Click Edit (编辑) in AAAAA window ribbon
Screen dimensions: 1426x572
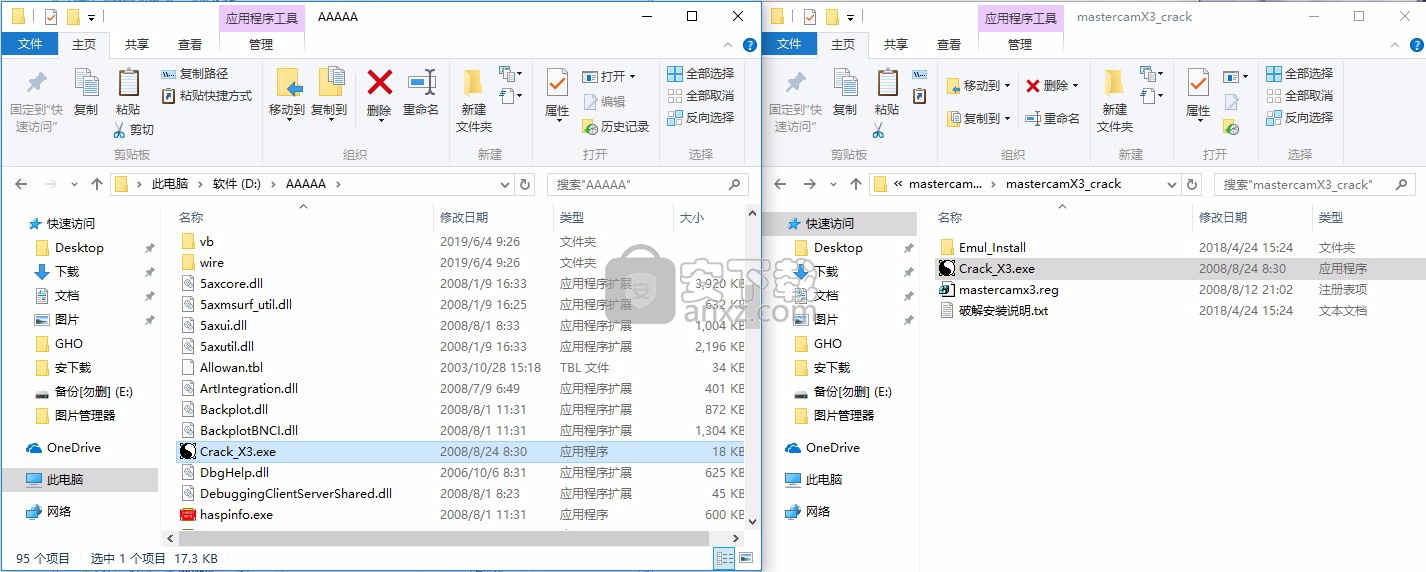point(604,101)
